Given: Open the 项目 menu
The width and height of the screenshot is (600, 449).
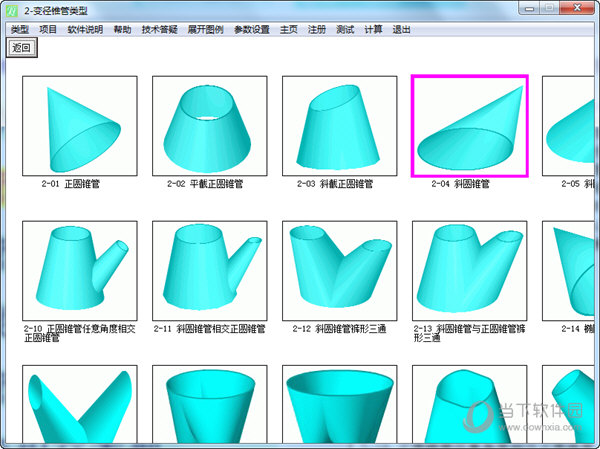Looking at the screenshot, I should point(48,29).
